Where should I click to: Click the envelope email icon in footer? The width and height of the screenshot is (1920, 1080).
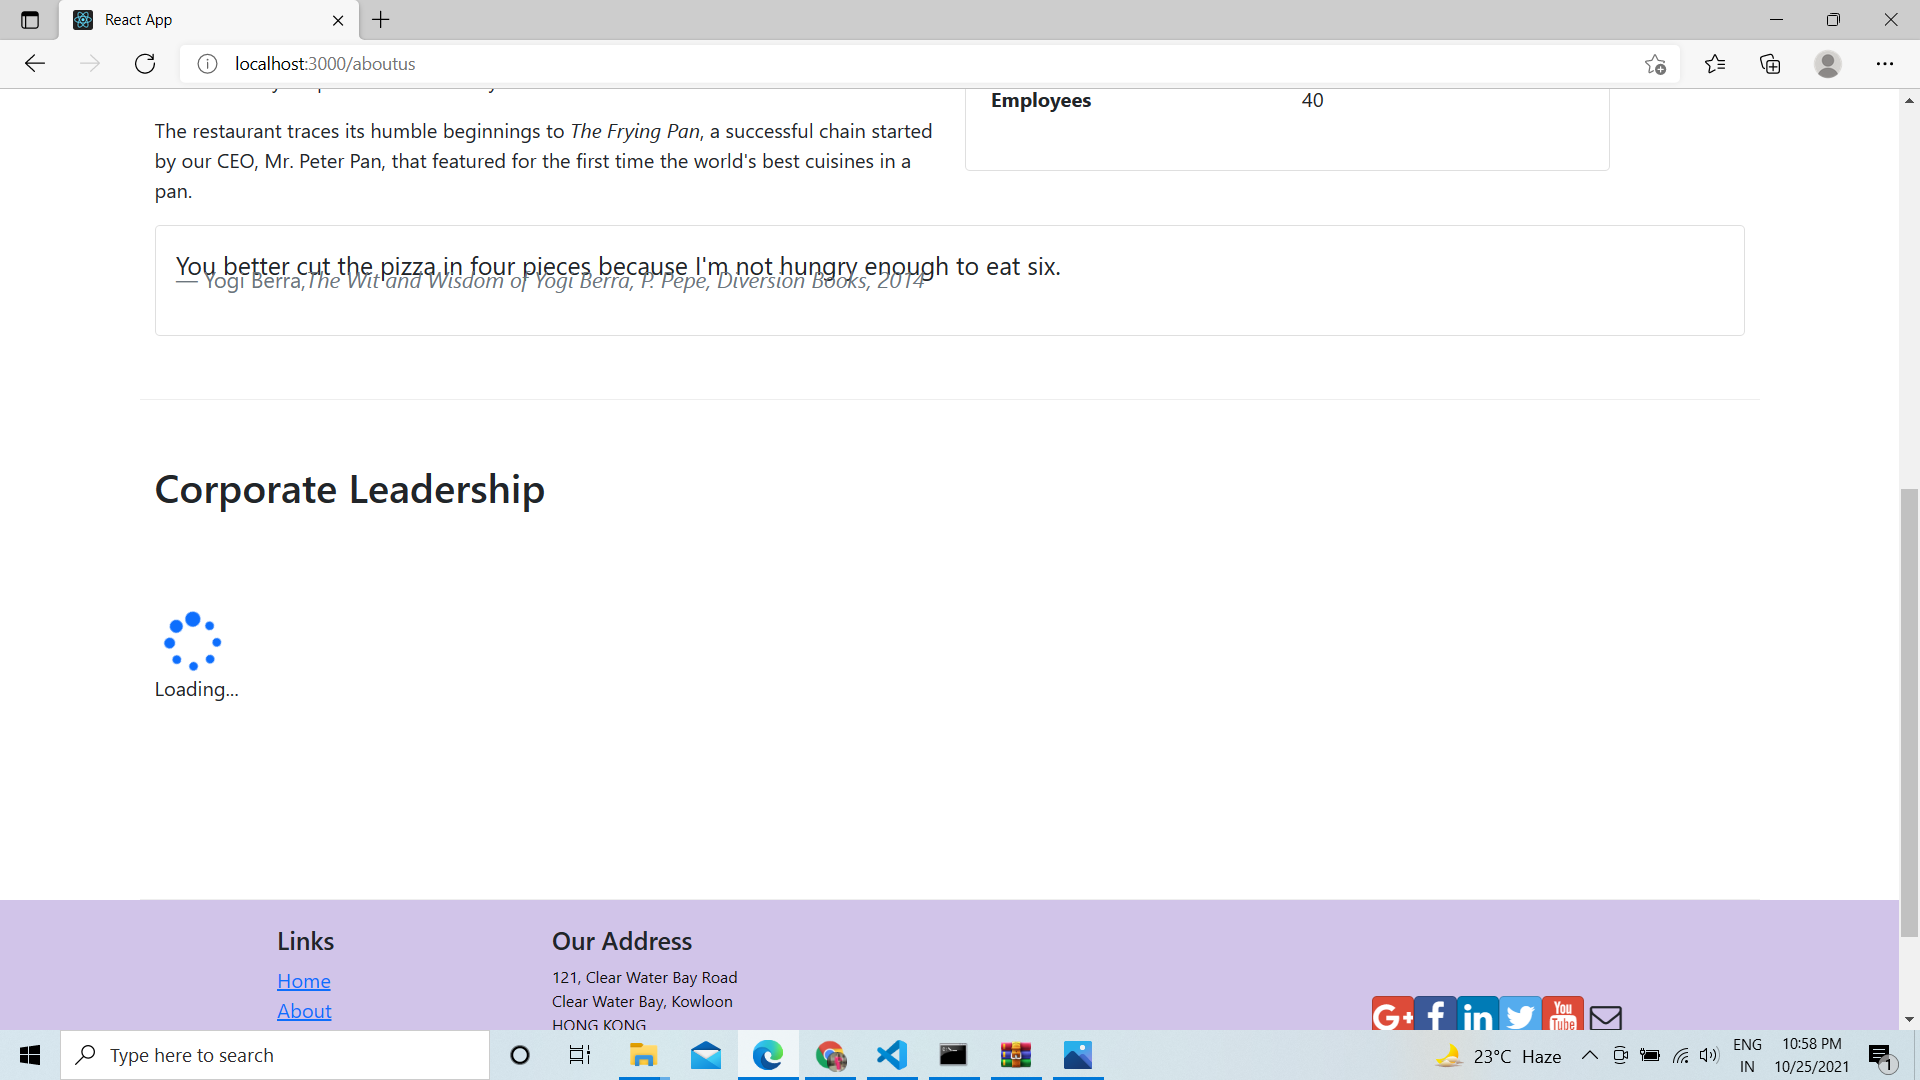tap(1605, 1017)
